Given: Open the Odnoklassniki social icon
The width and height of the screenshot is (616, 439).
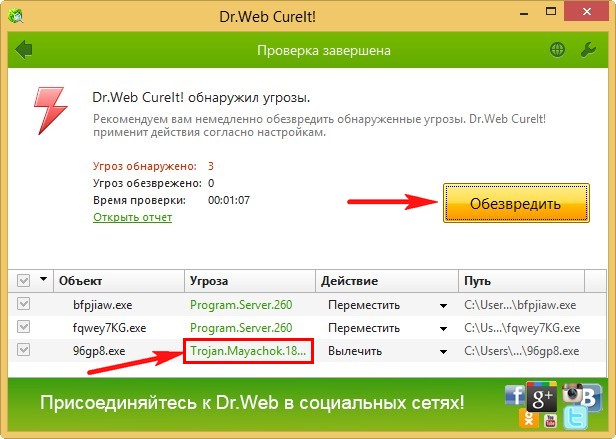Looking at the screenshot, I should (x=528, y=419).
